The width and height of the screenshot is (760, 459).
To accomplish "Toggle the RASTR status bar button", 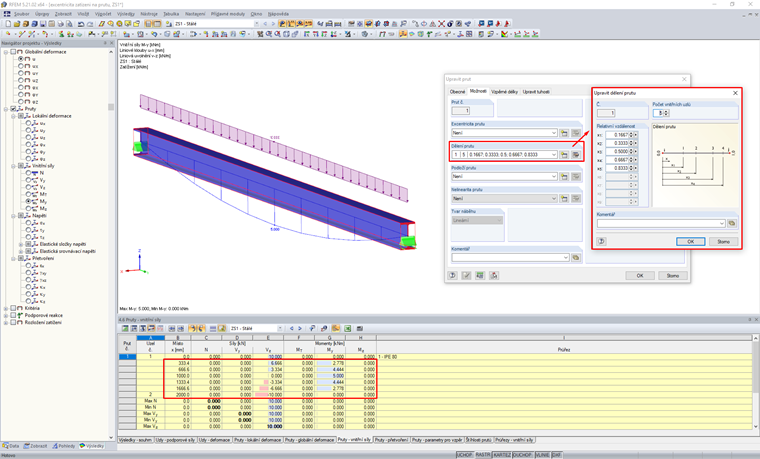I will tap(483, 455).
